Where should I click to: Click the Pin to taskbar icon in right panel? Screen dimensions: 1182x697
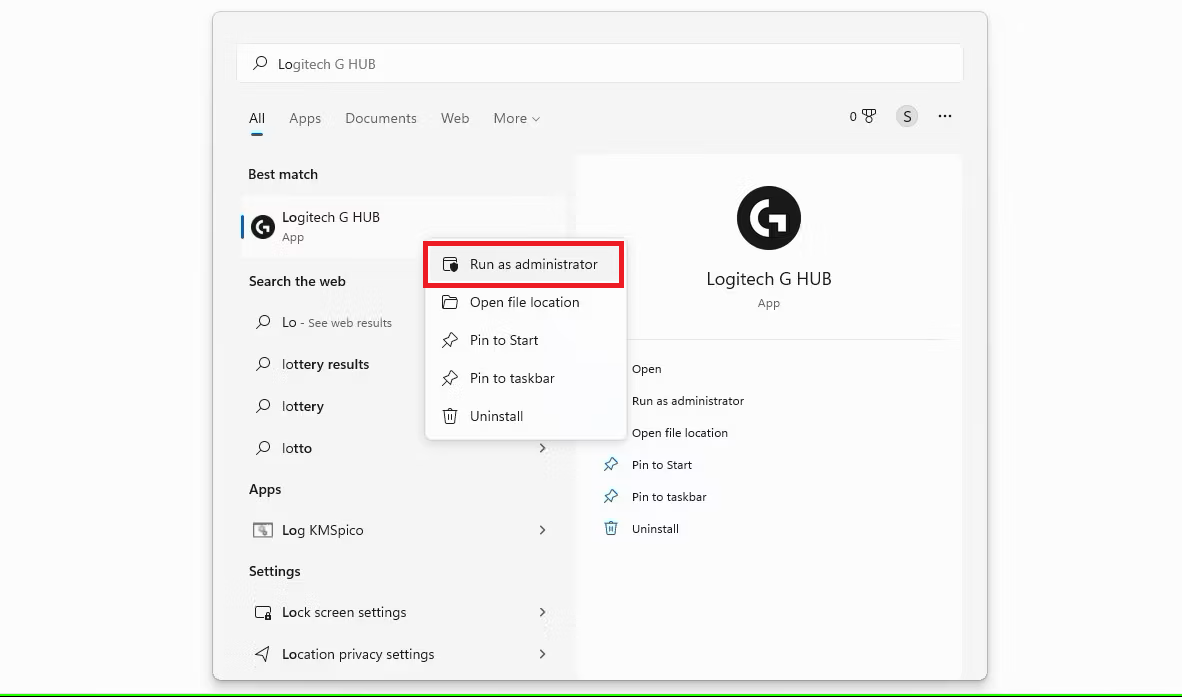pyautogui.click(x=611, y=497)
